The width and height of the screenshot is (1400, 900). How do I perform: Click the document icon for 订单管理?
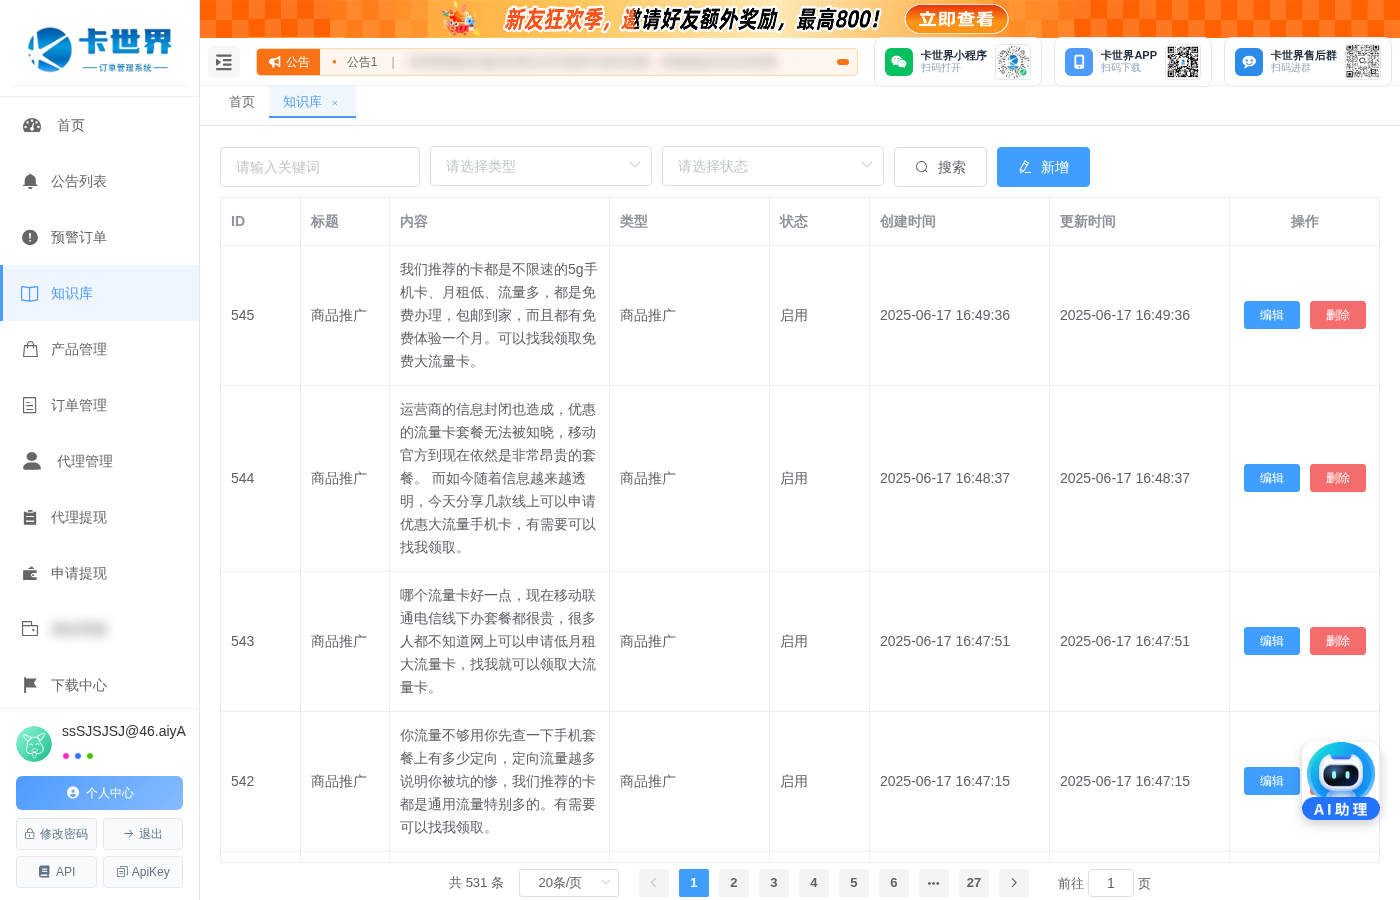click(30, 405)
